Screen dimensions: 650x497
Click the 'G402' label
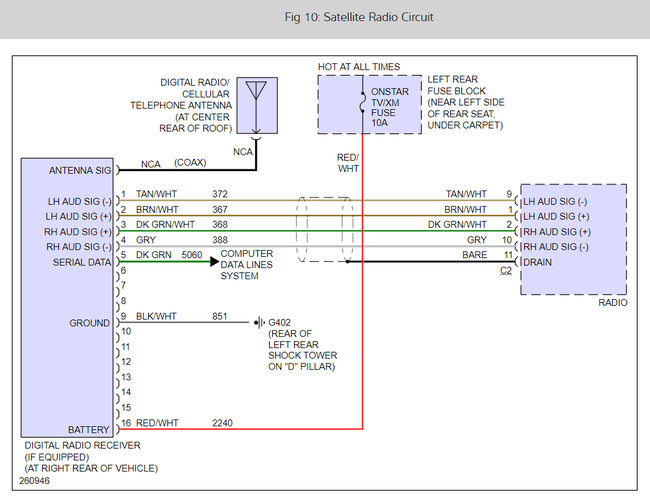(279, 322)
